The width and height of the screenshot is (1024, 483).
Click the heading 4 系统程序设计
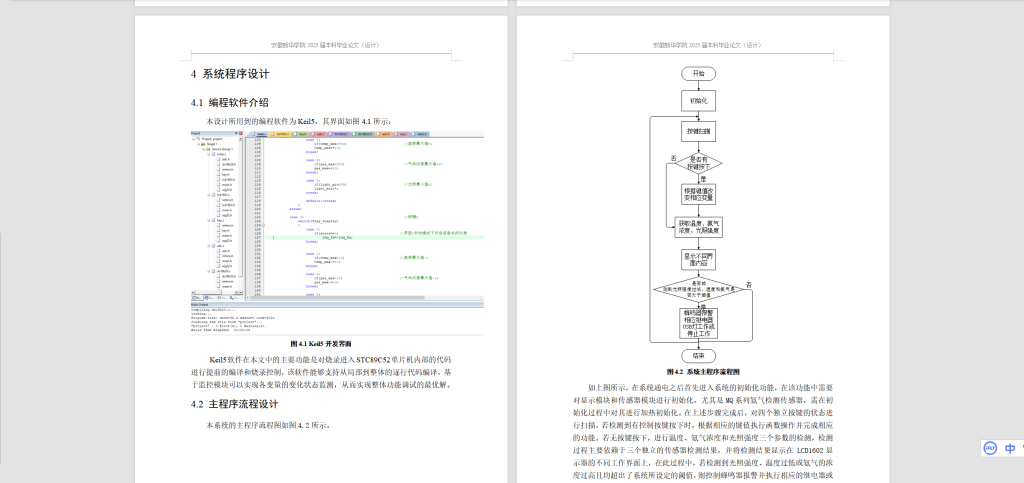click(x=230, y=74)
